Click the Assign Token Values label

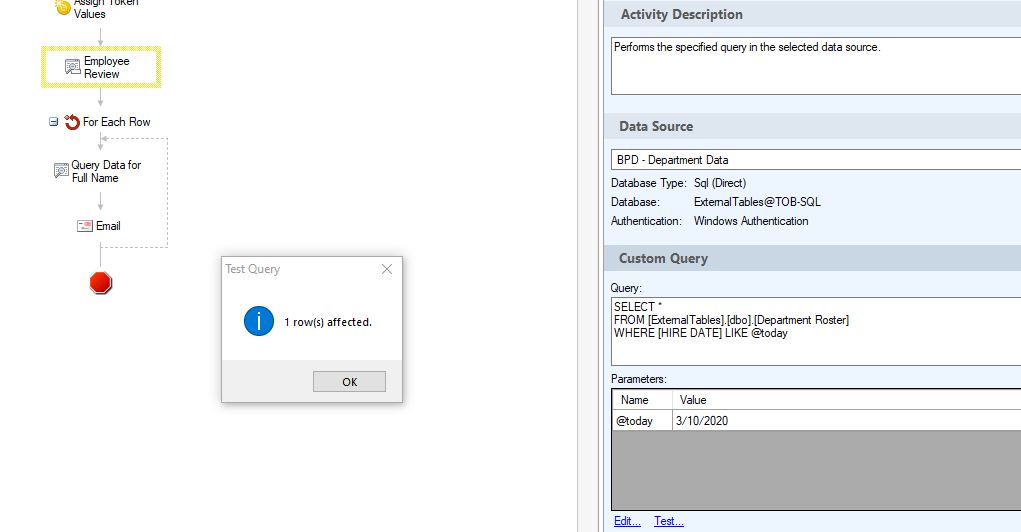point(105,8)
